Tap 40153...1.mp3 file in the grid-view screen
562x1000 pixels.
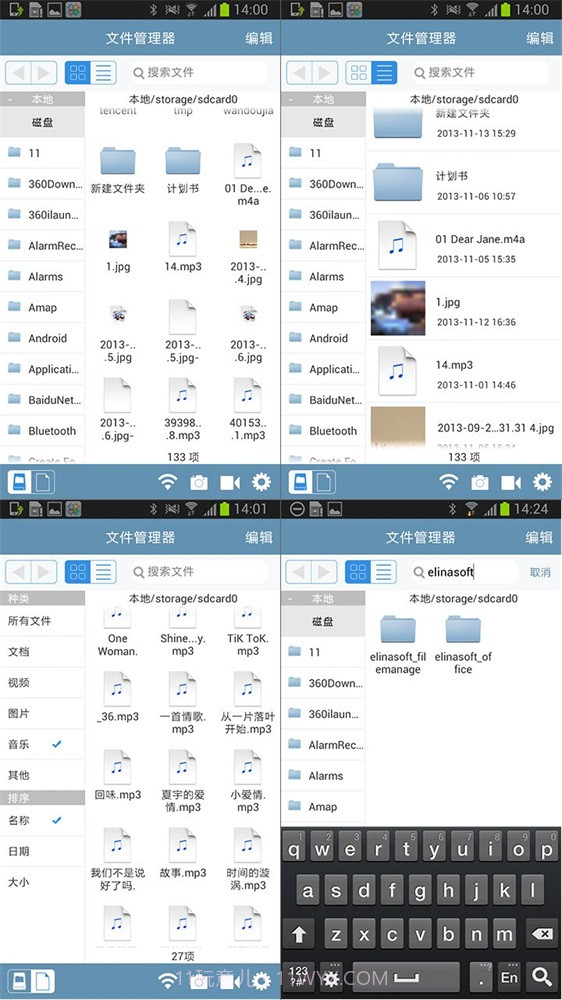tap(248, 408)
